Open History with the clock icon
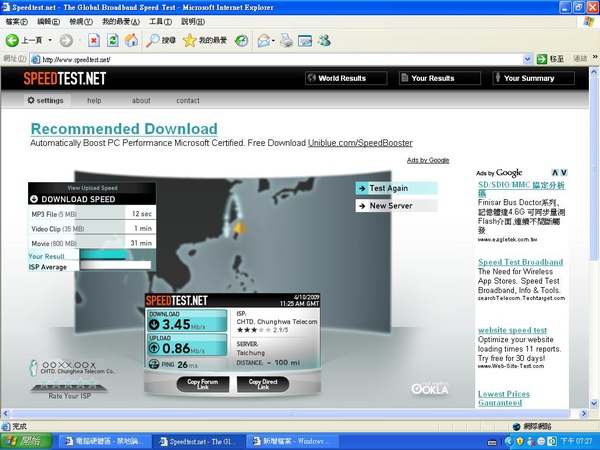 241,40
